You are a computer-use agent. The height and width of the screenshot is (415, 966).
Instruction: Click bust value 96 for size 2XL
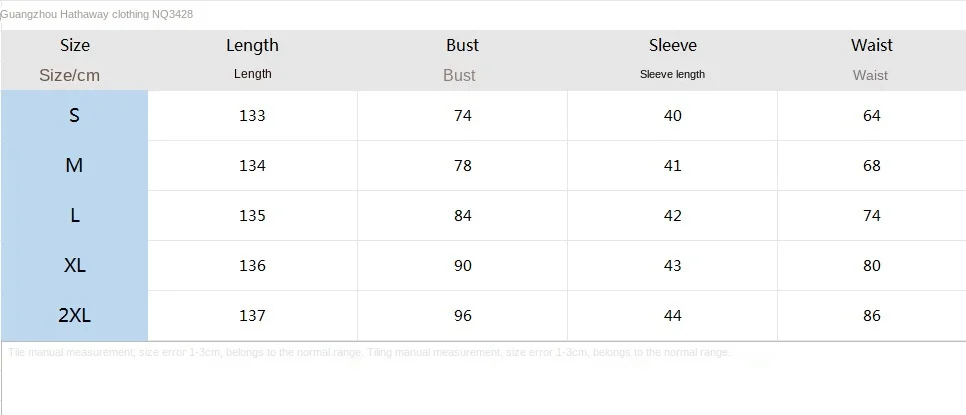pyautogui.click(x=463, y=315)
